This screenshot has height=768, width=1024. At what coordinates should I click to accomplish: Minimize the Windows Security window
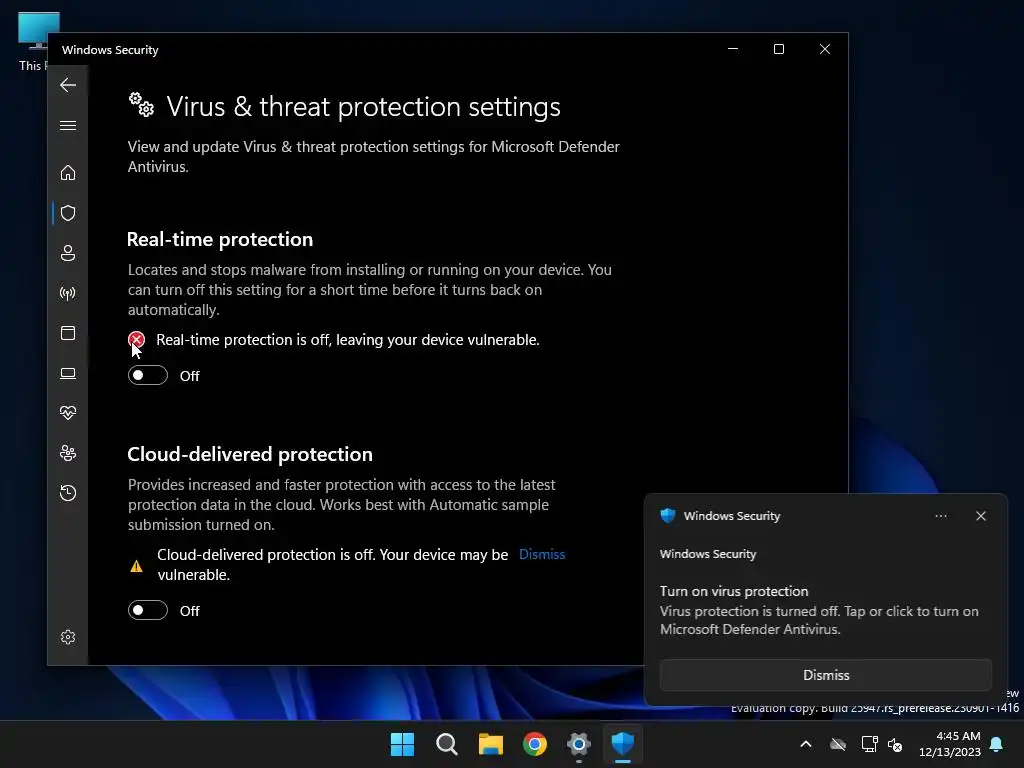tap(733, 49)
